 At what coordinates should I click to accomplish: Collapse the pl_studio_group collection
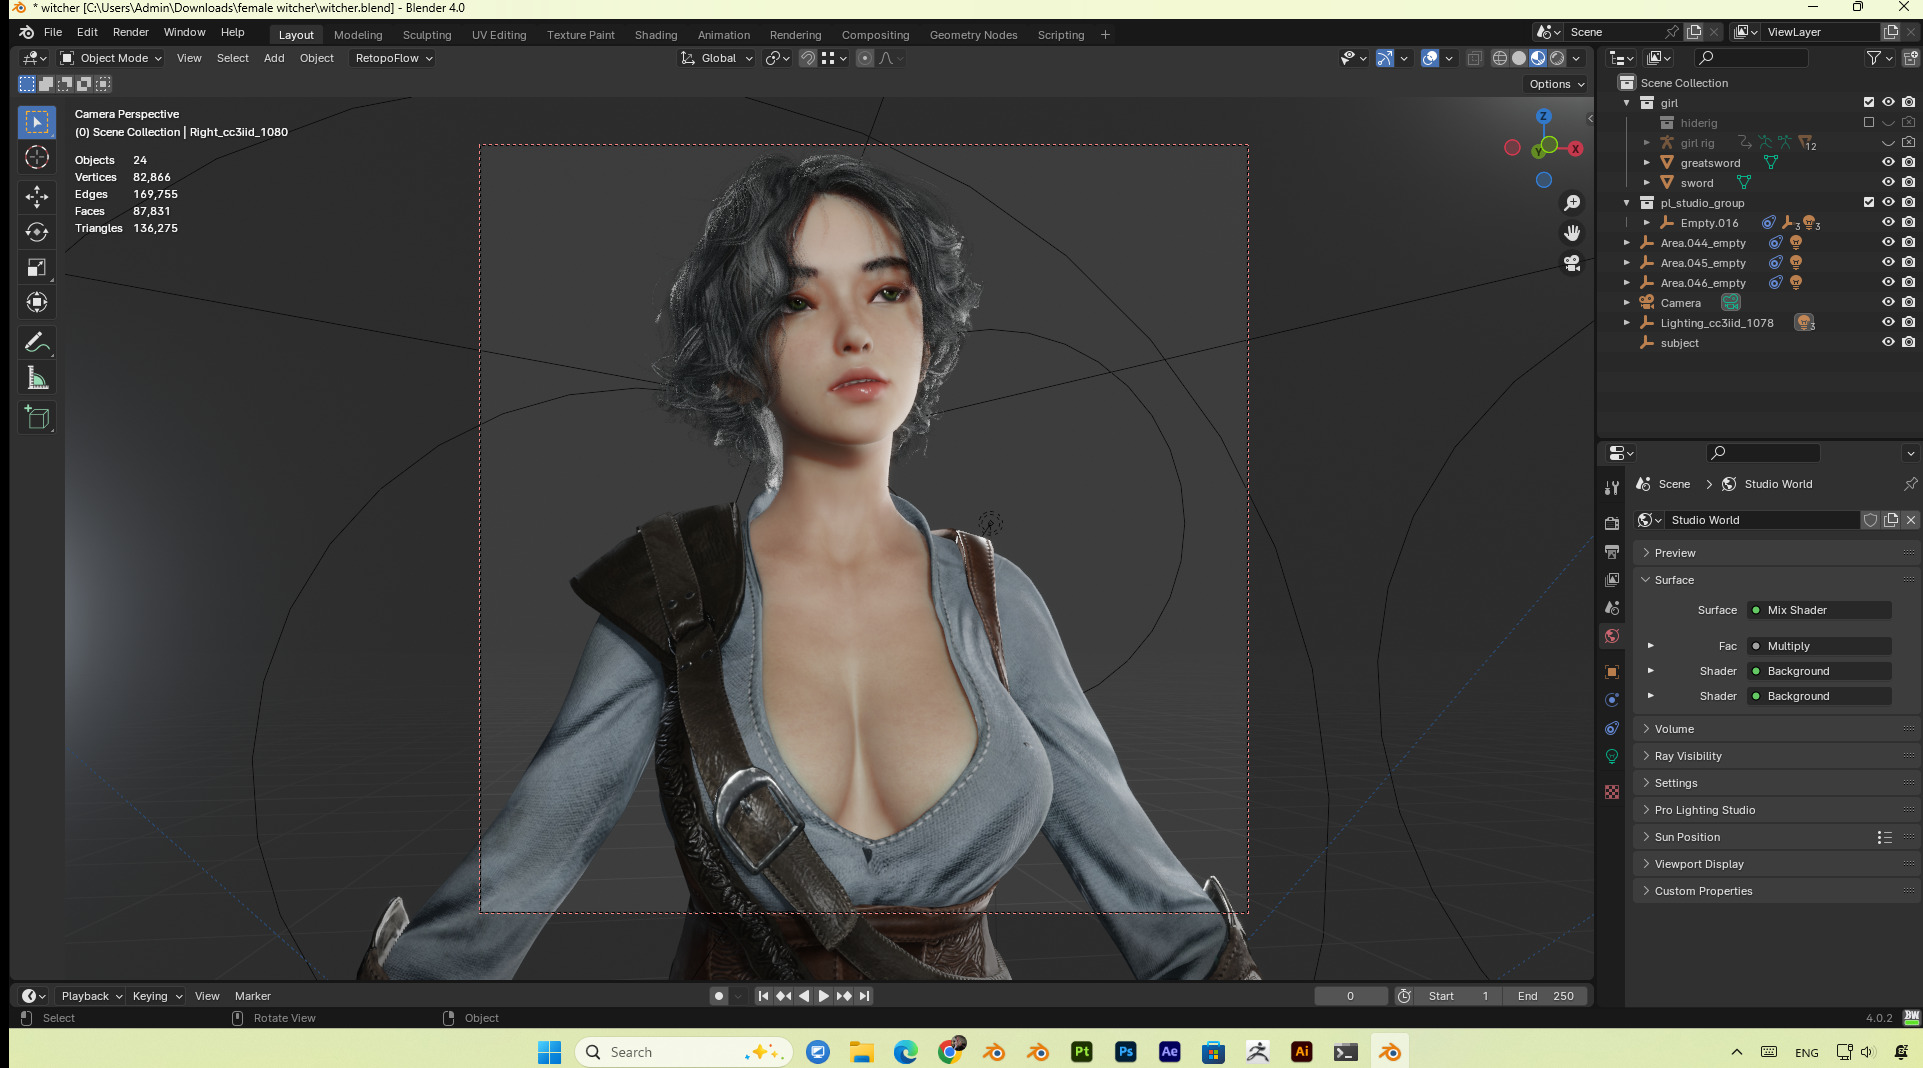[x=1626, y=202]
